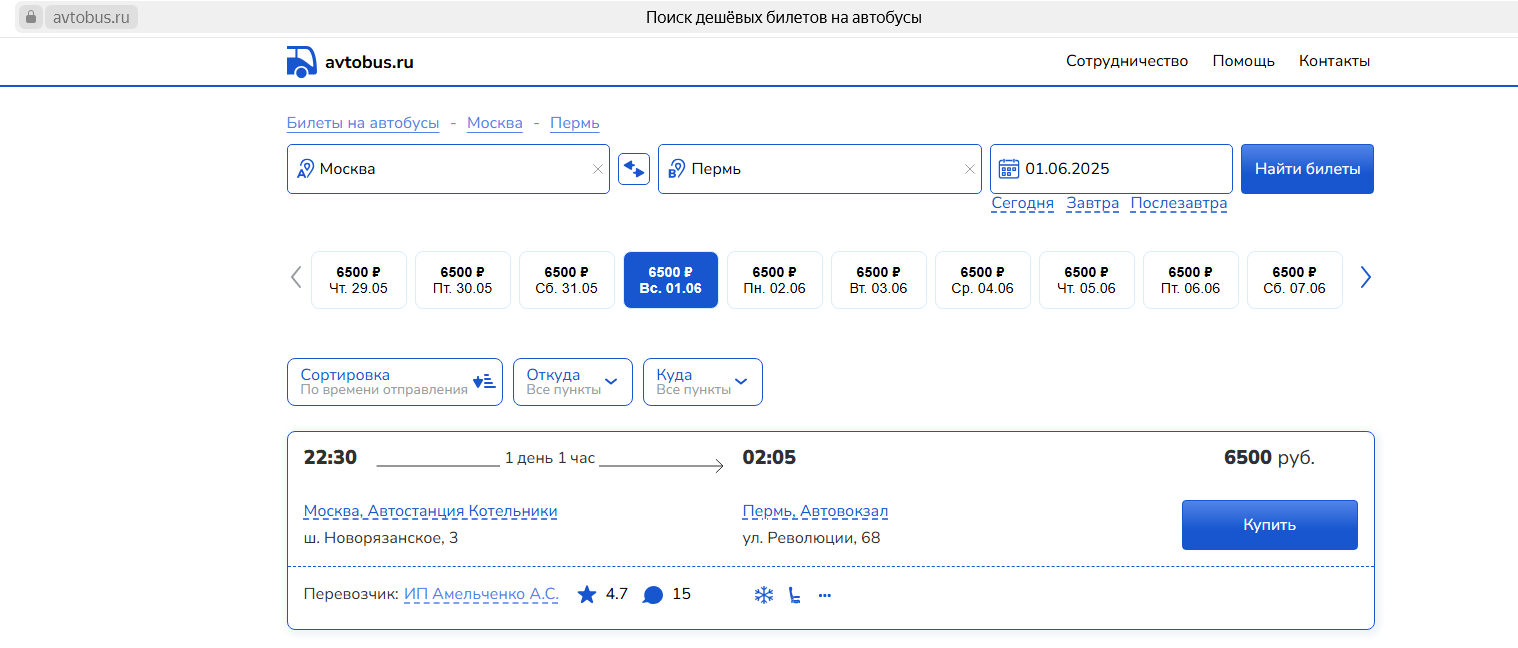
Task: Expand the Куда arrival points filter
Action: point(702,382)
